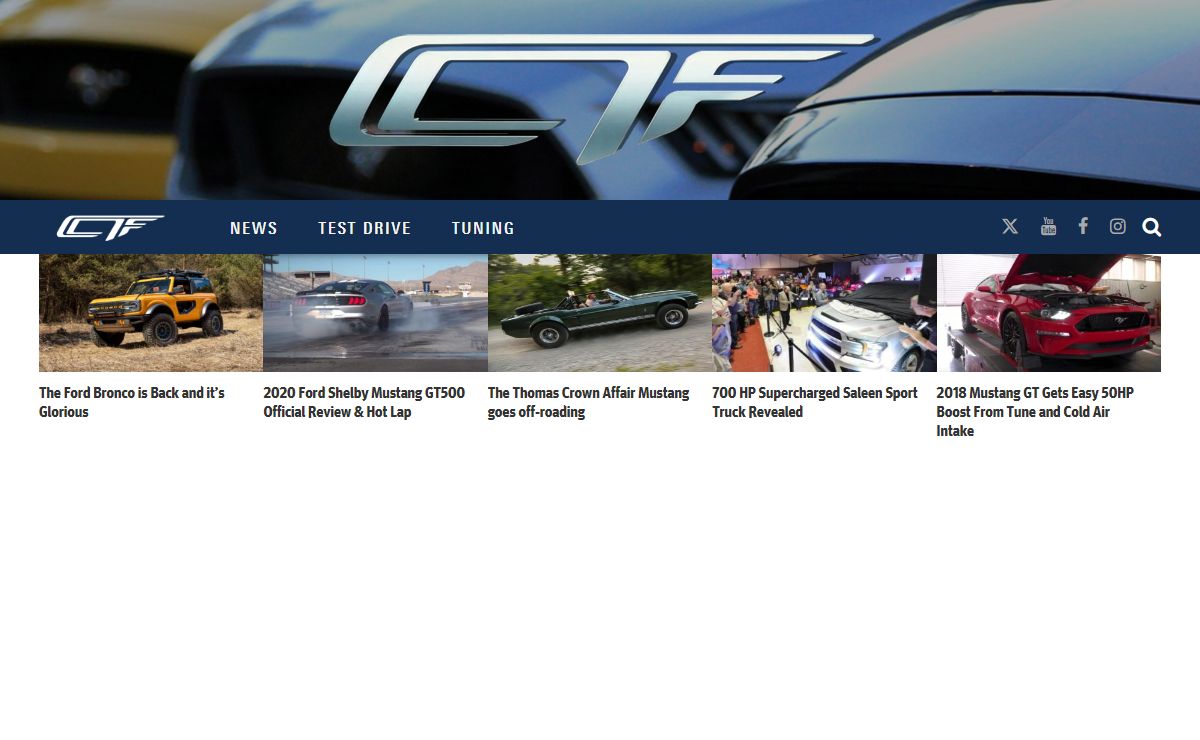Open the Instagram profile icon

point(1118,227)
